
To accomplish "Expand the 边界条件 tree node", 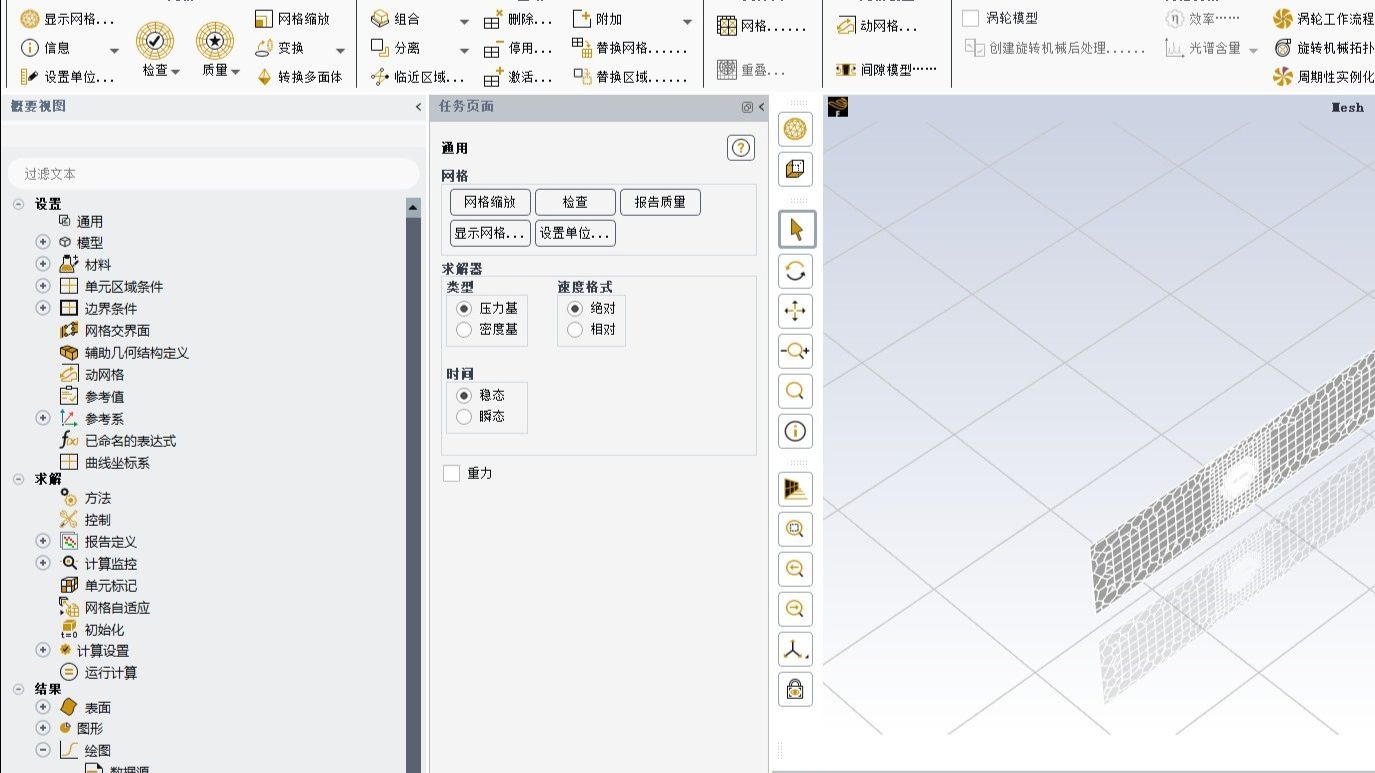I will [x=43, y=308].
